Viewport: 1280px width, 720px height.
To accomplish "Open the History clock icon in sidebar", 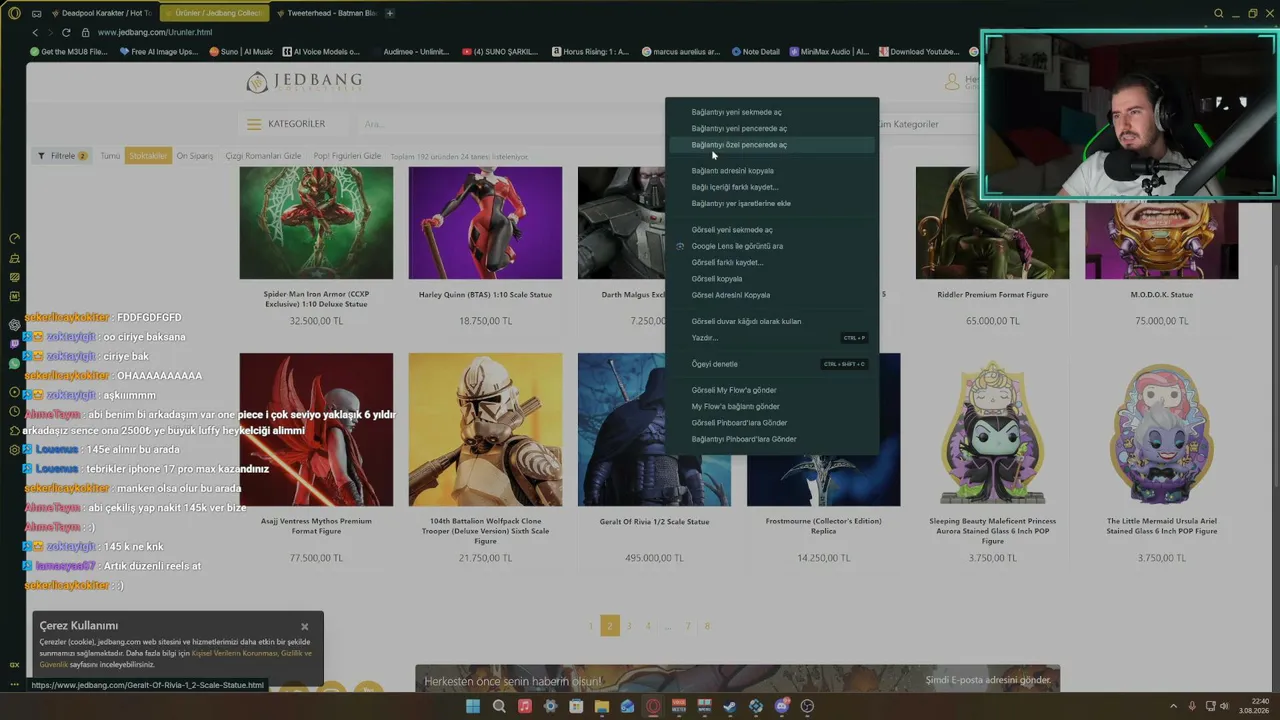I will (14, 411).
